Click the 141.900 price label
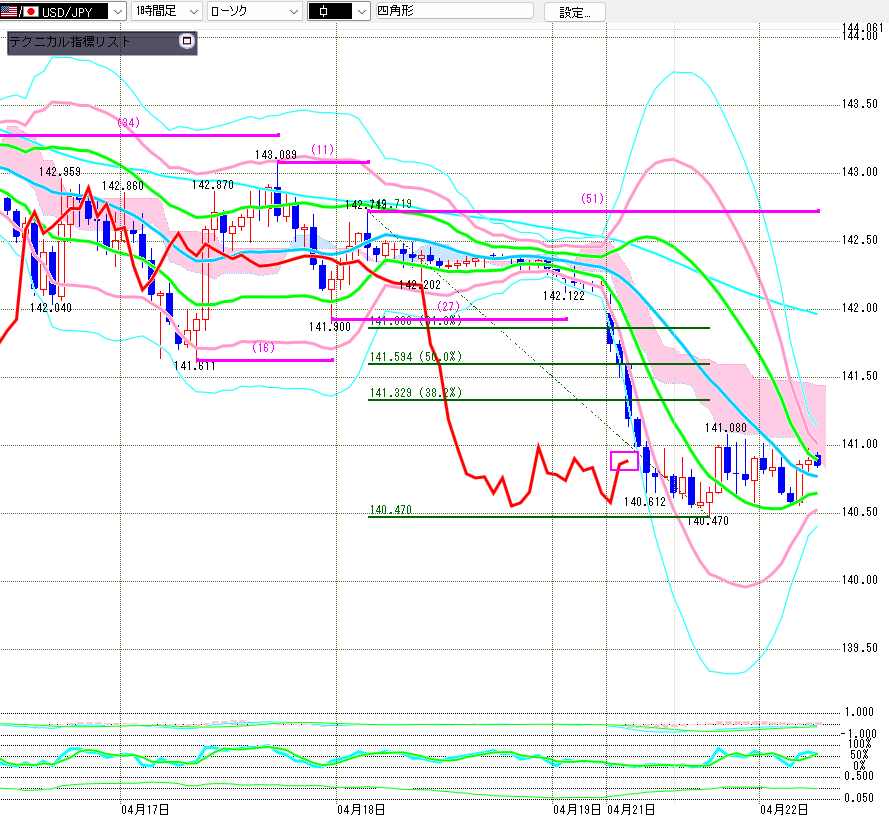This screenshot has width=889, height=817. [x=330, y=327]
